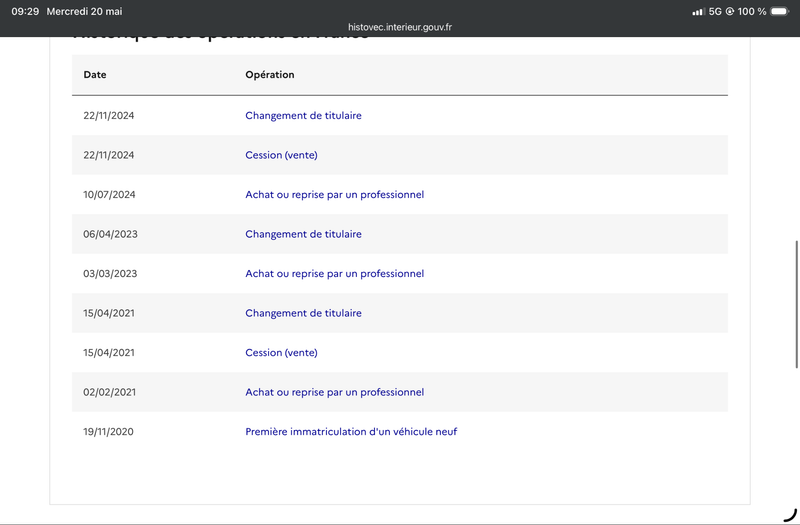Screen dimensions: 800x525
Task: Tap the orientation lock status icon
Action: (730, 11)
